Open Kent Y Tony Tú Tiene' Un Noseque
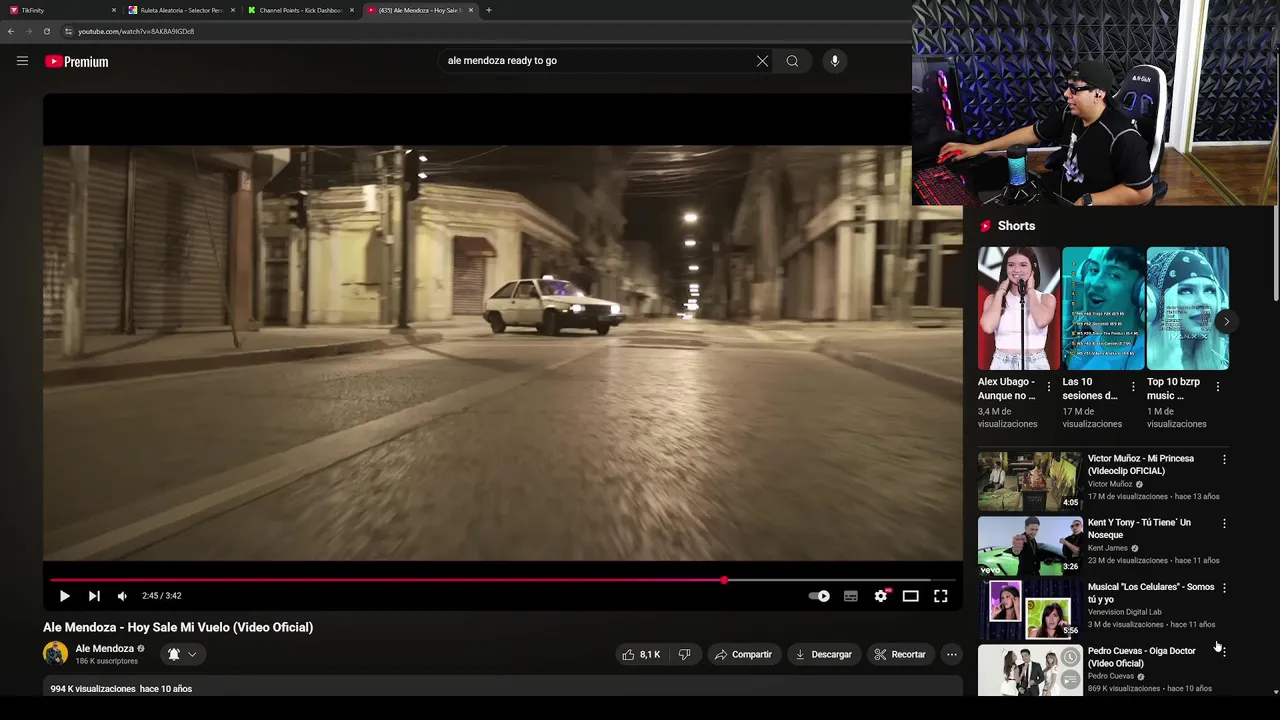 [x=1140, y=529]
